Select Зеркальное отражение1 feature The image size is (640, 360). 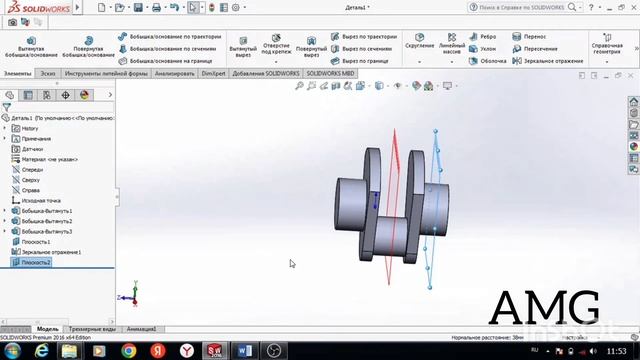coord(46,252)
